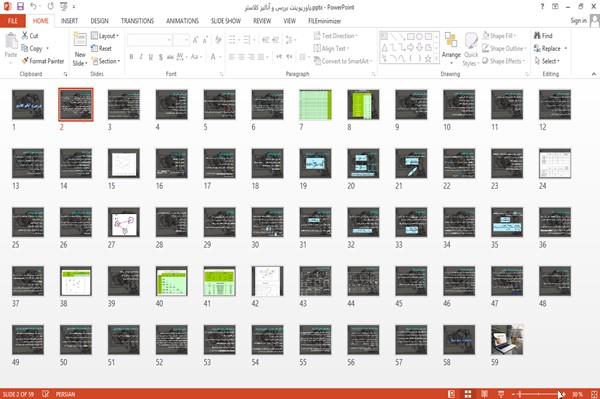
Task: Open Quick Styles gallery
Action: click(x=471, y=50)
